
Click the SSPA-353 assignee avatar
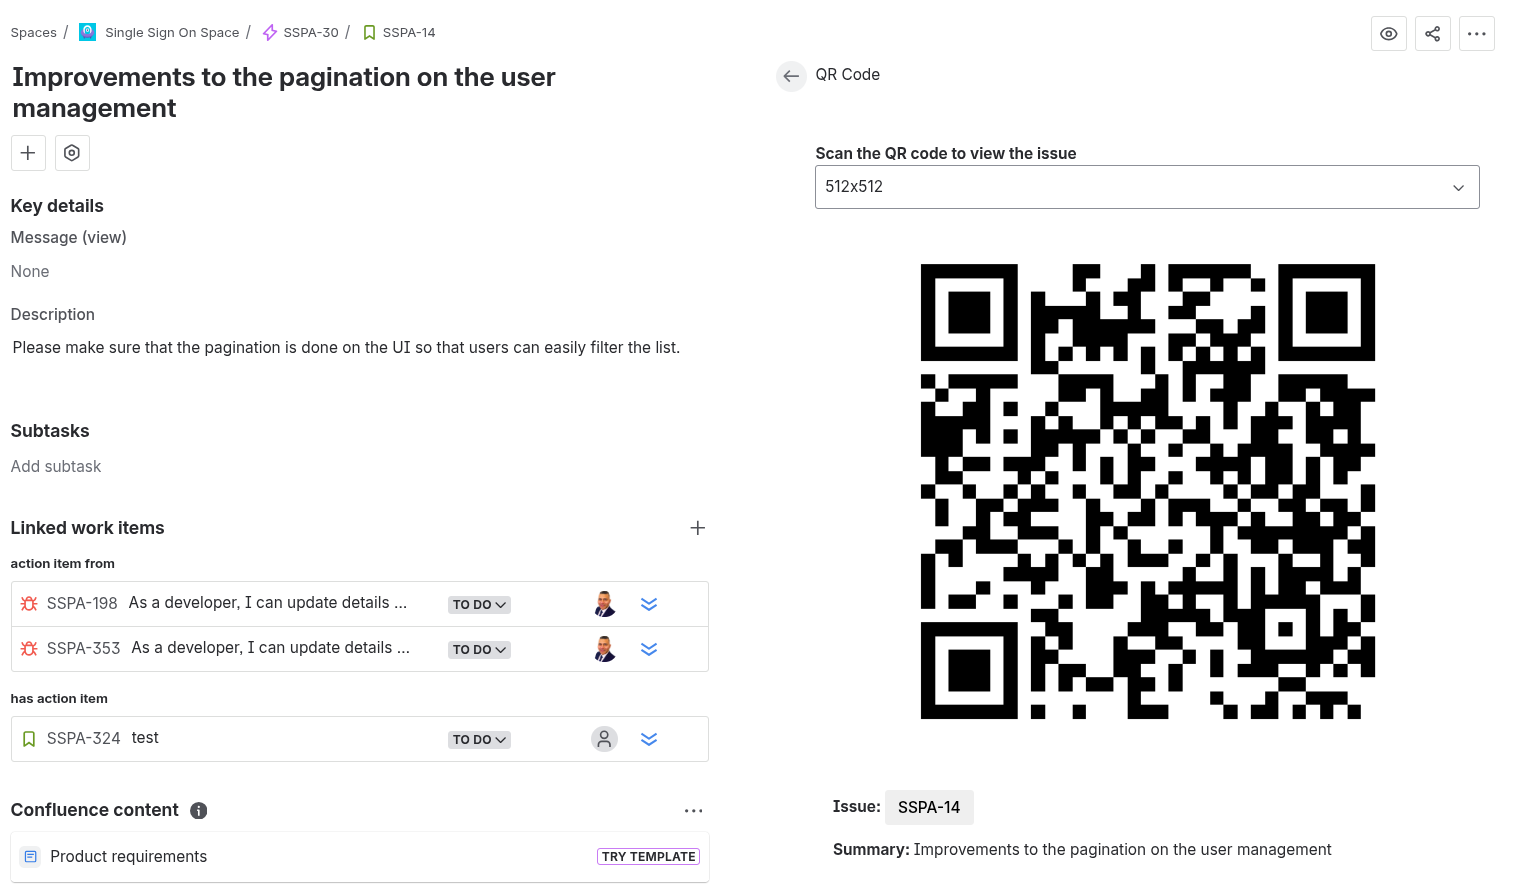tap(604, 649)
